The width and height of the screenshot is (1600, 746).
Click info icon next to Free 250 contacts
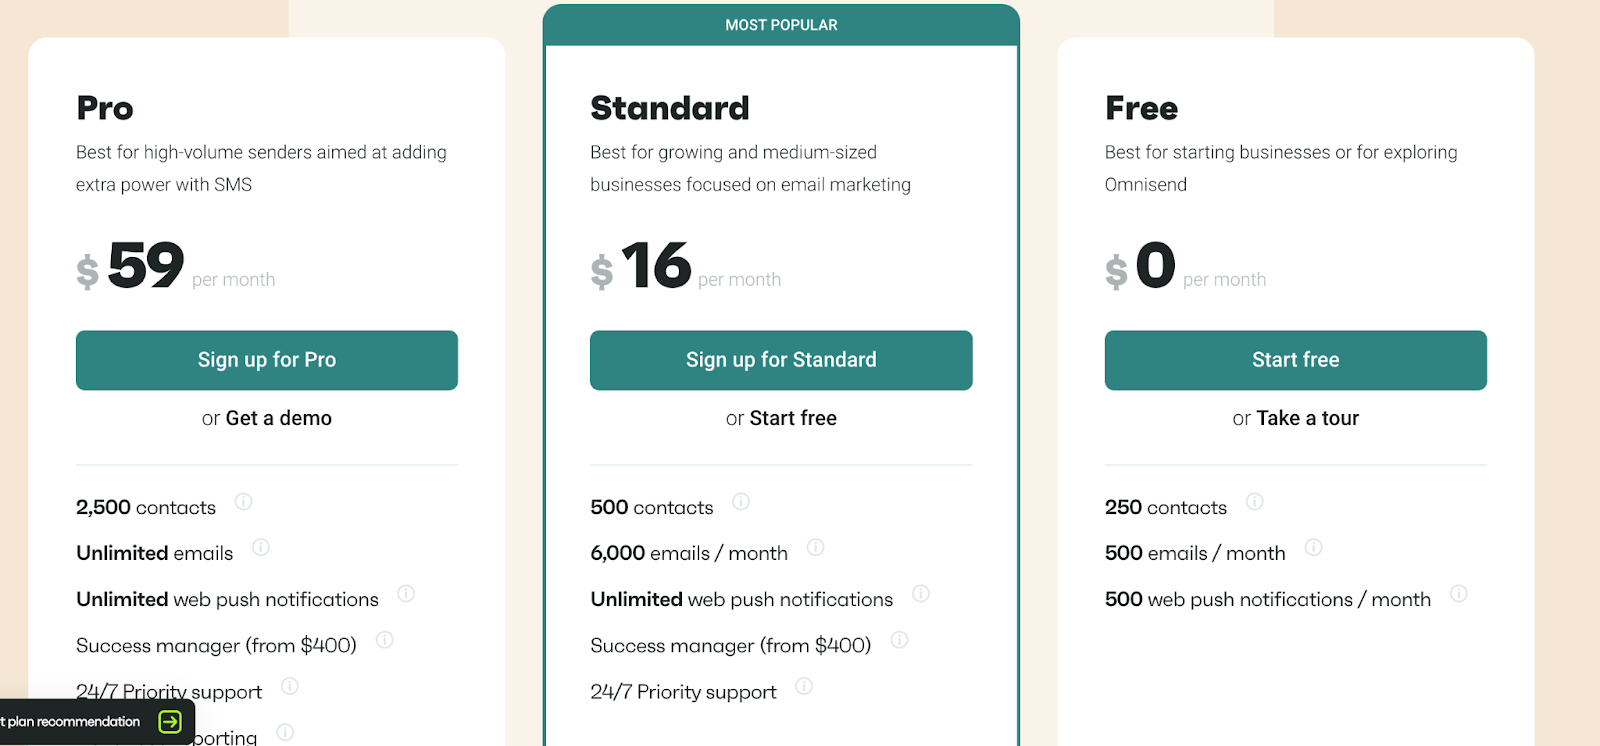[x=1255, y=502]
